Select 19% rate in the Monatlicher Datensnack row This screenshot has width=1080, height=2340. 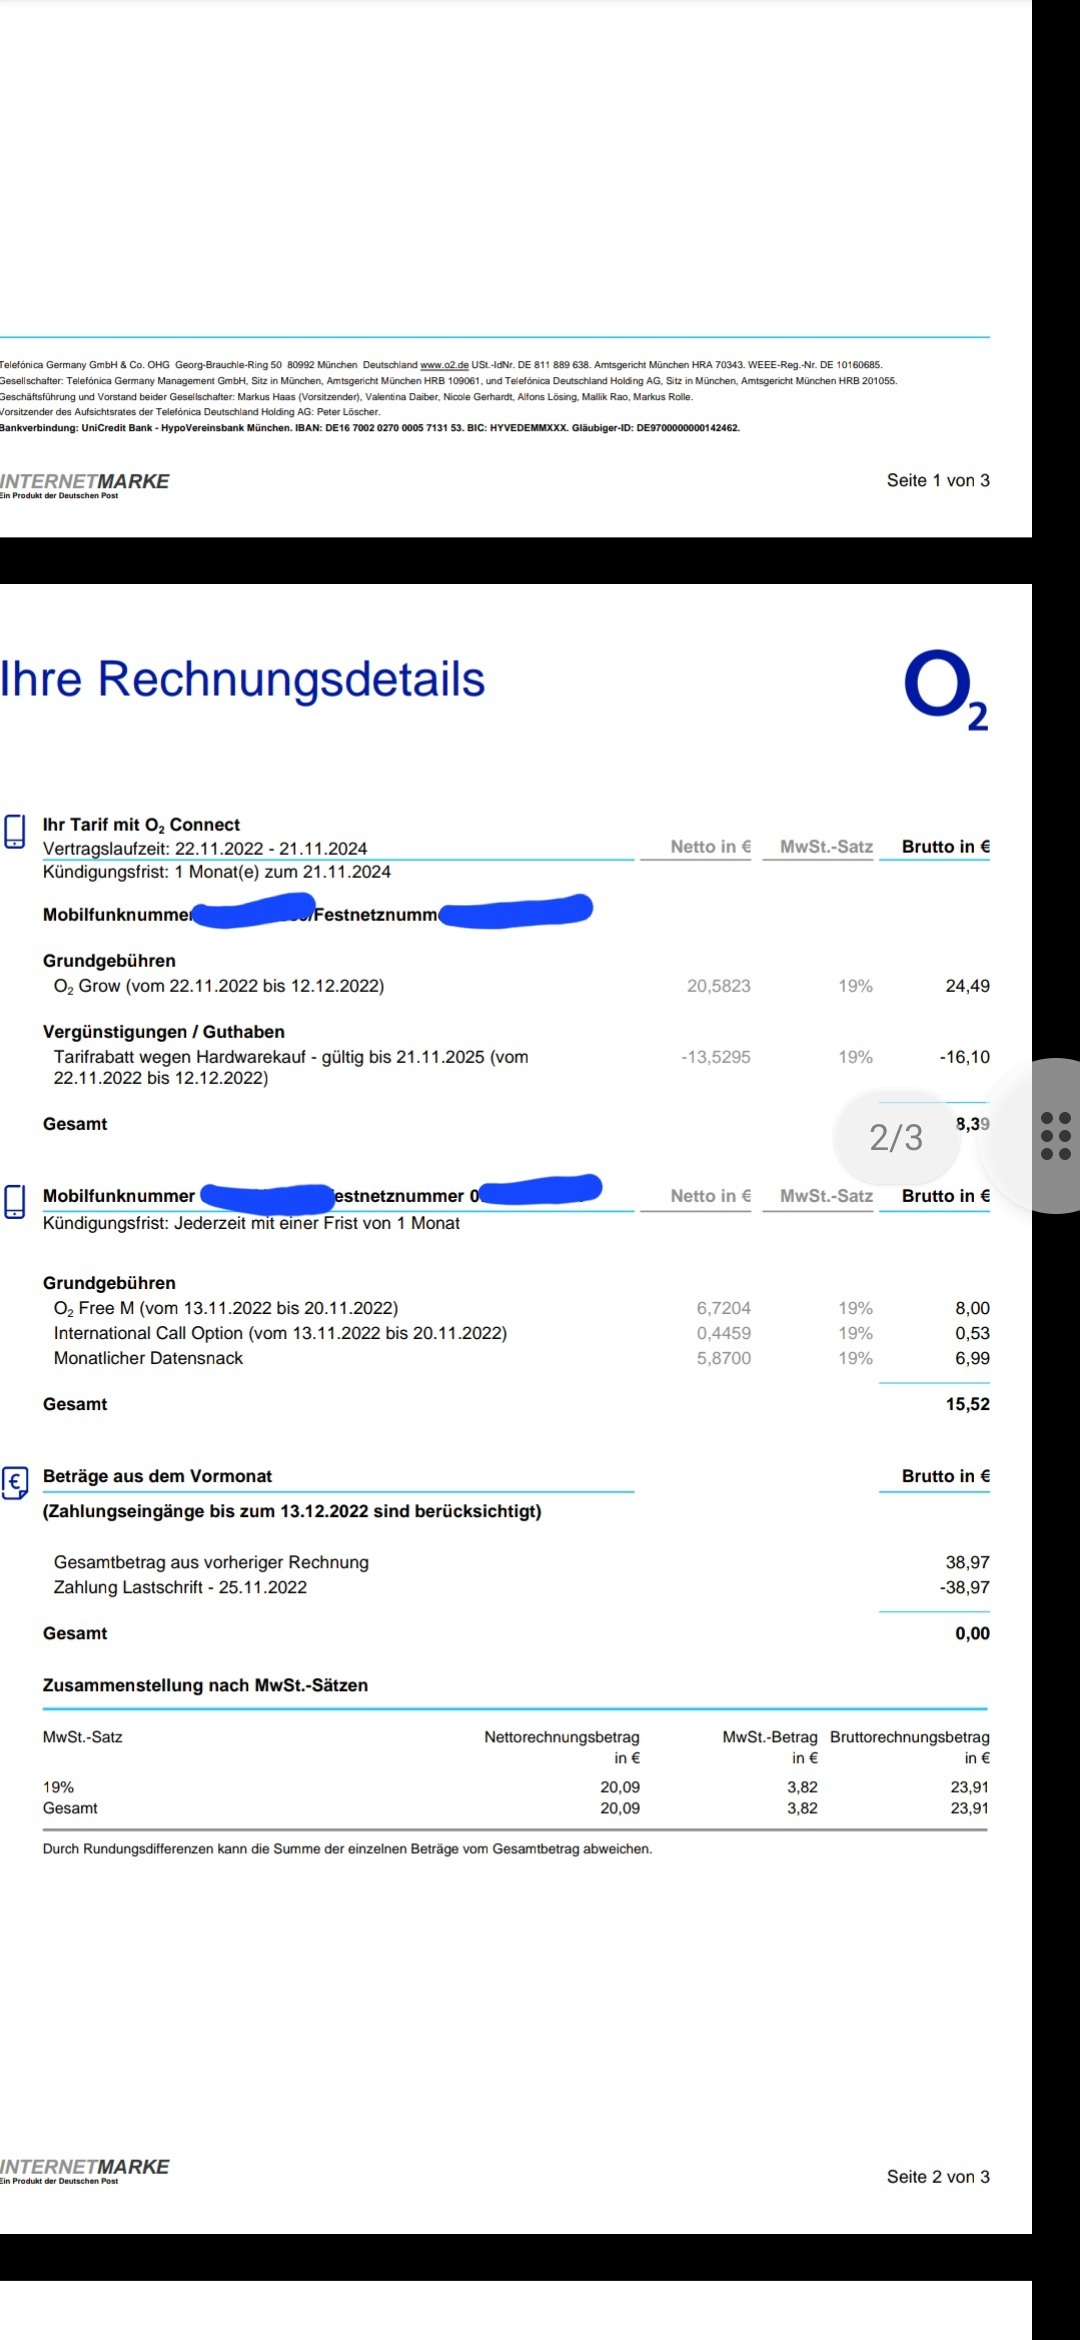(x=855, y=1358)
